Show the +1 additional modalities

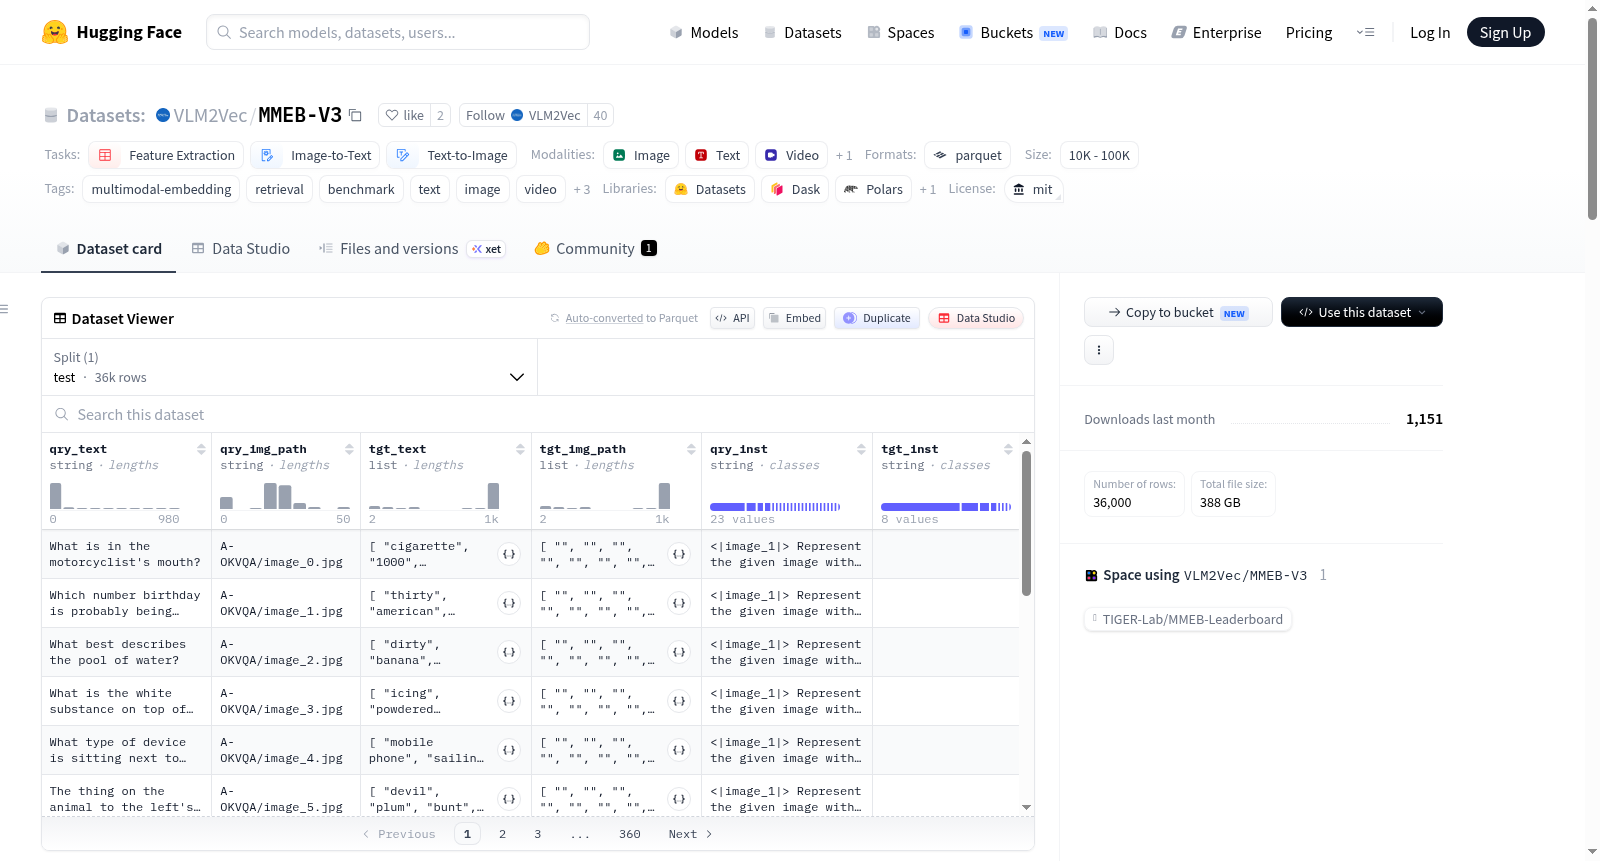(844, 155)
